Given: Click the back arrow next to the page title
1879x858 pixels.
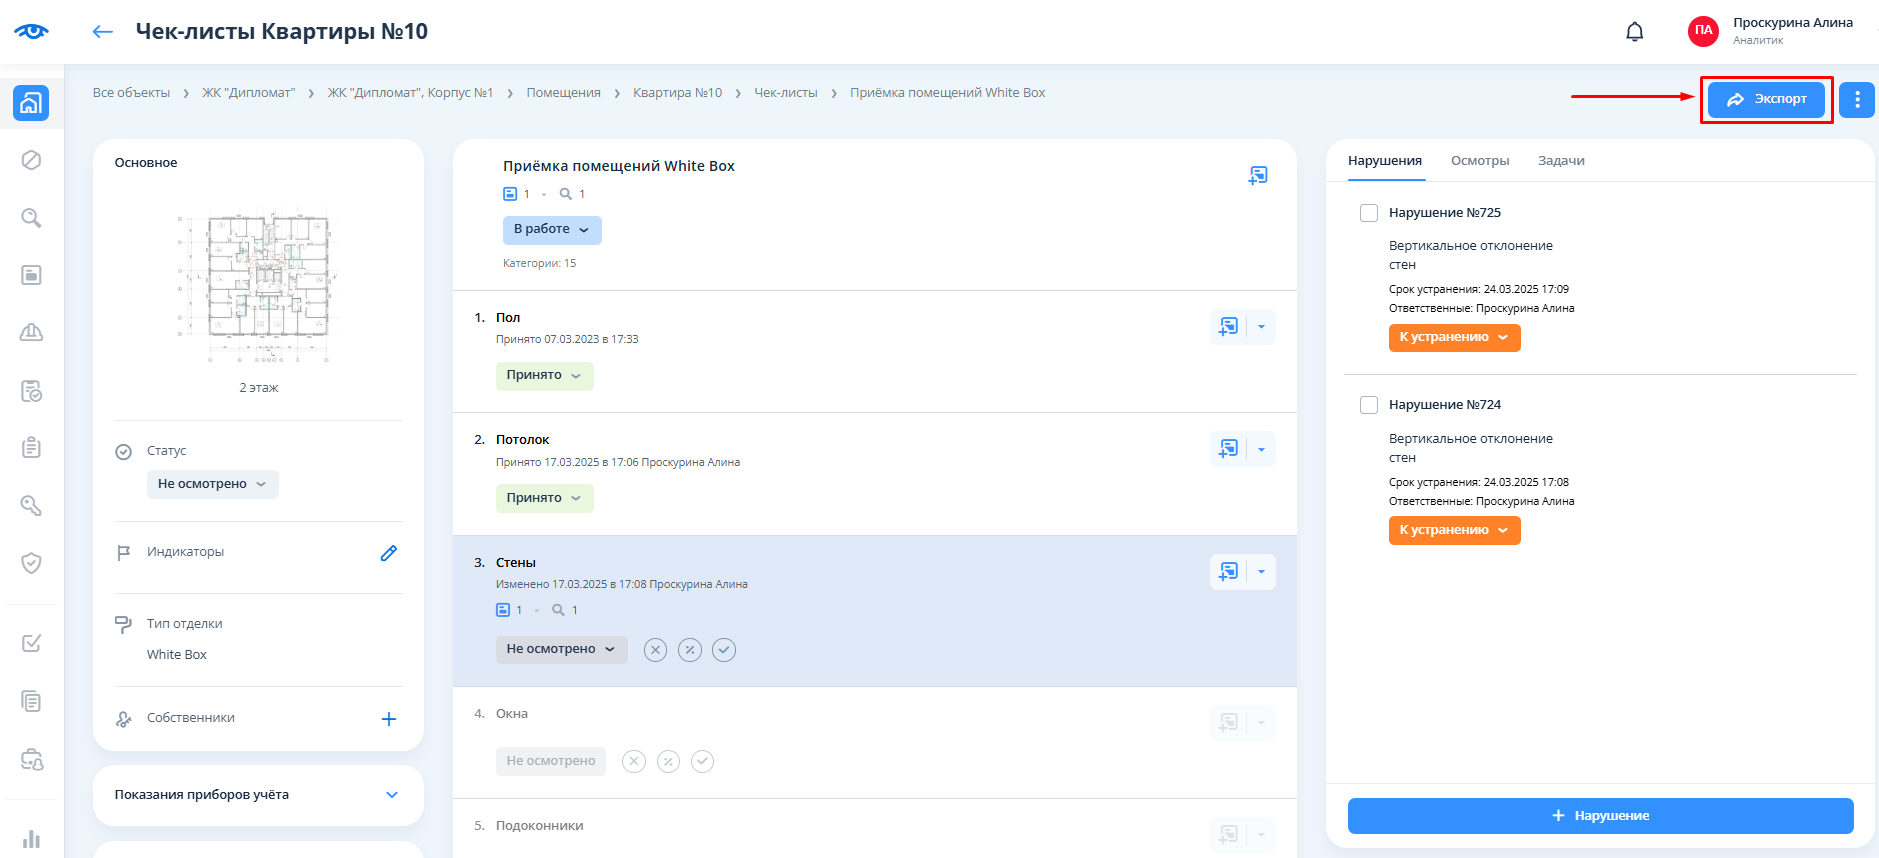Looking at the screenshot, I should coord(102,32).
